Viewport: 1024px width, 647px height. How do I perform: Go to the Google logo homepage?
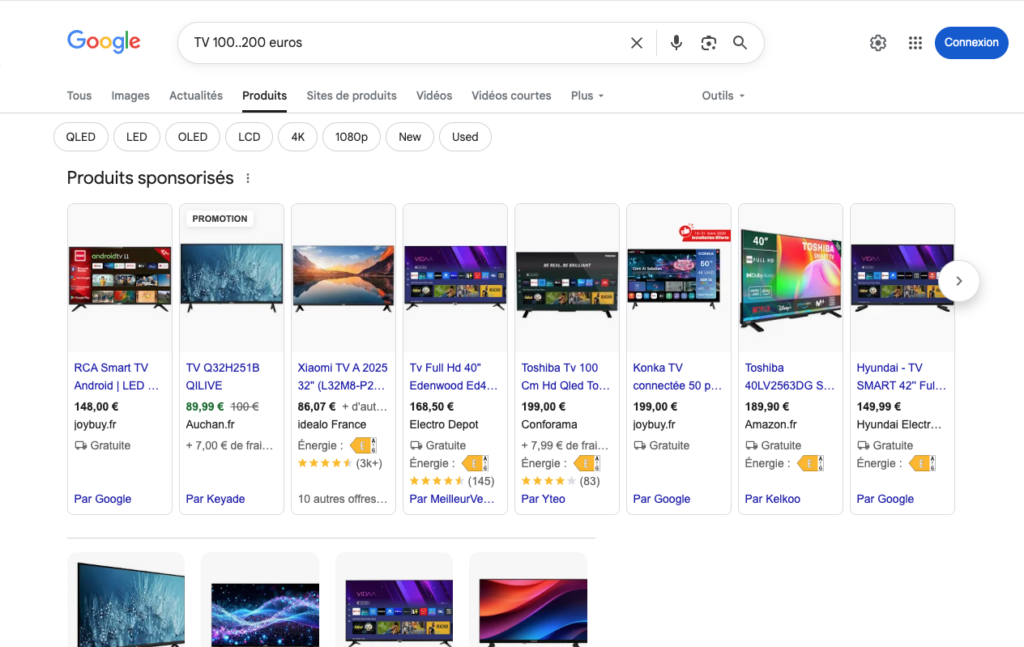coord(104,42)
